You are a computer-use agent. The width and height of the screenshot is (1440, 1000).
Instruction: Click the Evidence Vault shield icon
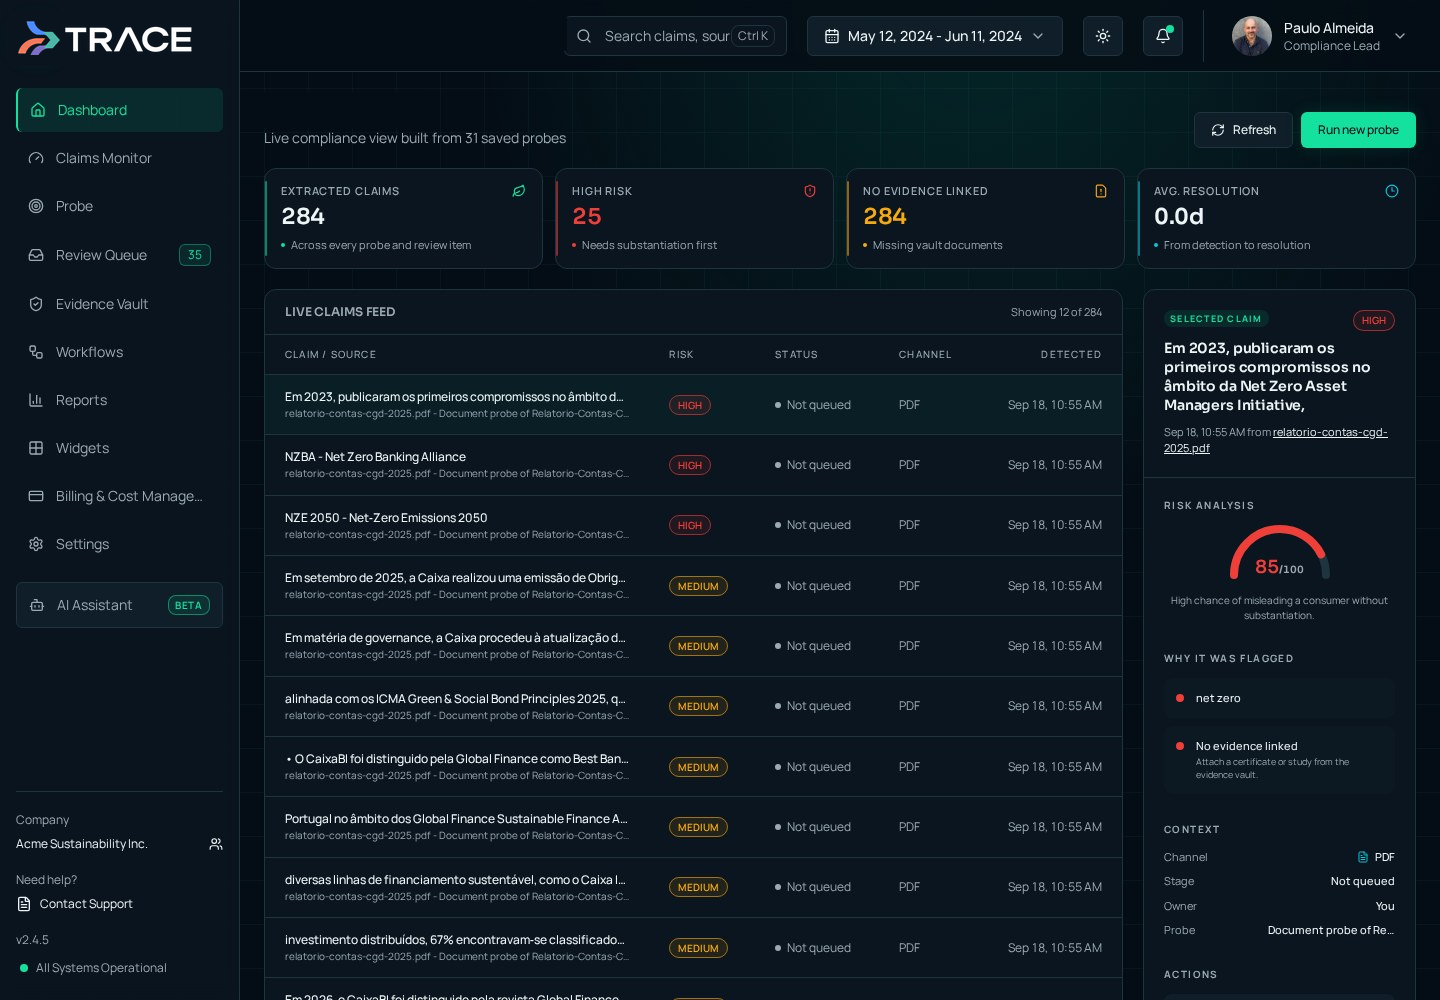(x=36, y=304)
